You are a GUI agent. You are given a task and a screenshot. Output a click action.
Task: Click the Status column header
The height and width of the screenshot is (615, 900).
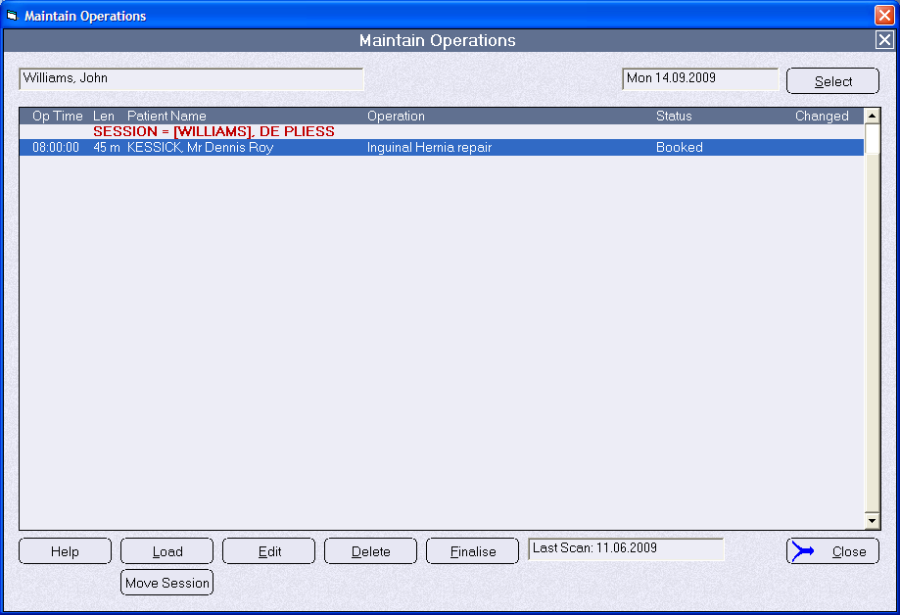[674, 116]
